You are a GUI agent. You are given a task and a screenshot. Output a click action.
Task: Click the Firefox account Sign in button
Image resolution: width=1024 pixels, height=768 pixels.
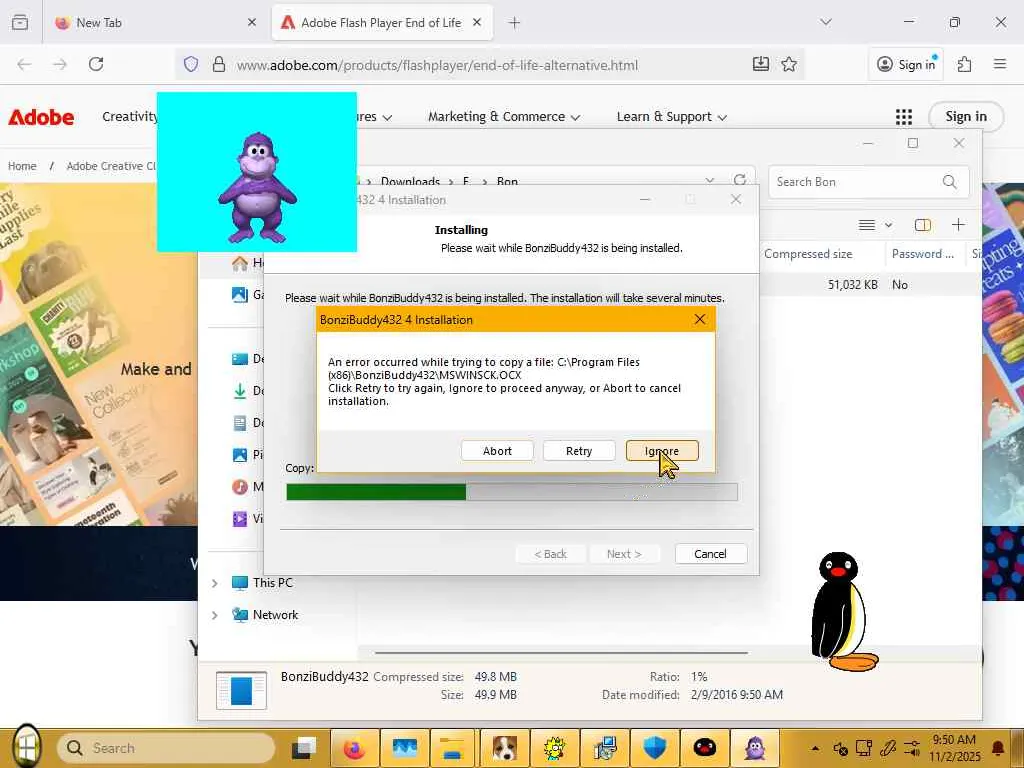point(906,64)
